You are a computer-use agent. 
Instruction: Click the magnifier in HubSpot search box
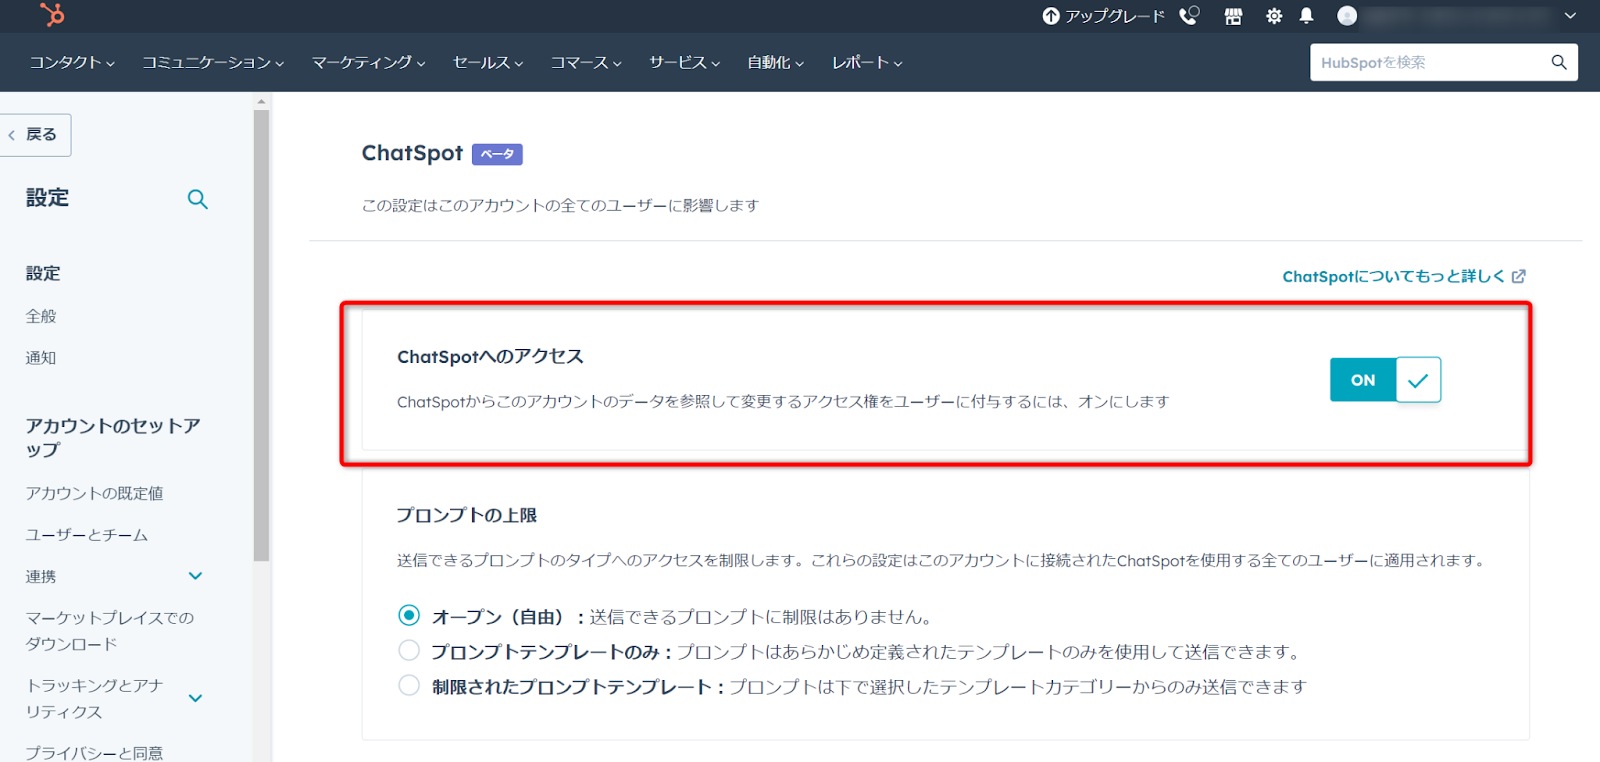[1558, 62]
